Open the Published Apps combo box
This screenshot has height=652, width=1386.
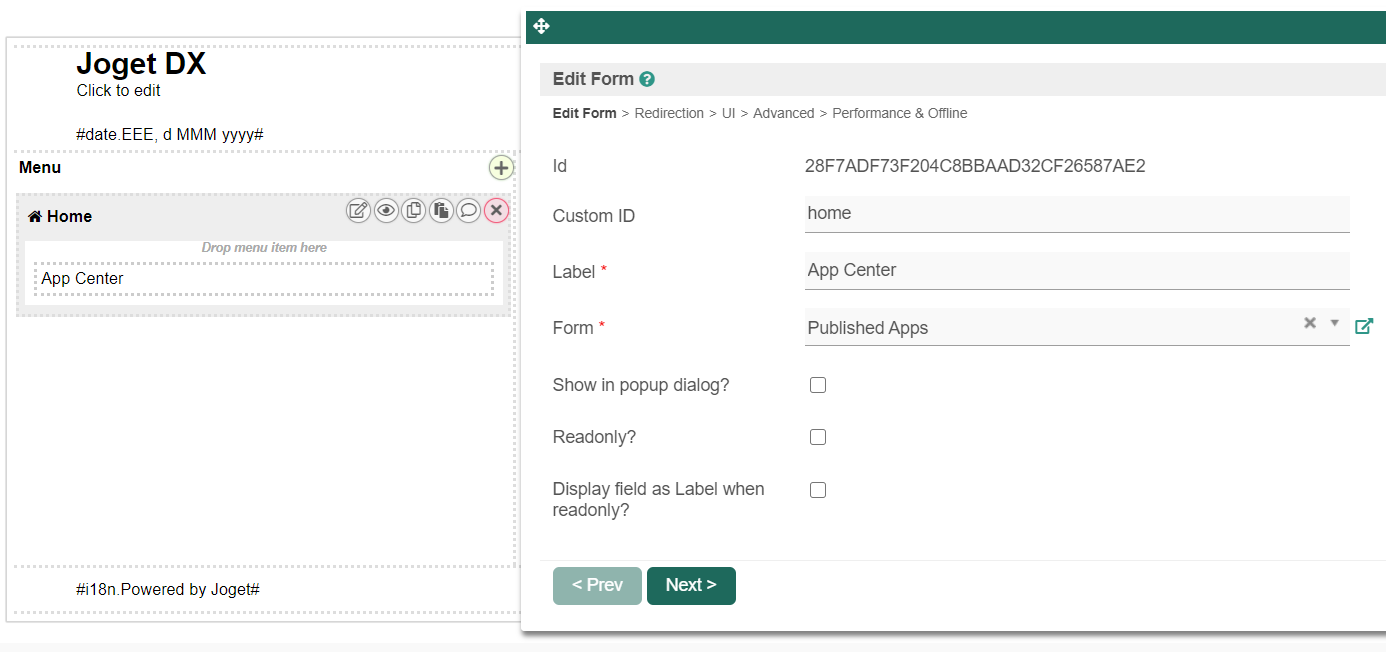click(x=1077, y=327)
